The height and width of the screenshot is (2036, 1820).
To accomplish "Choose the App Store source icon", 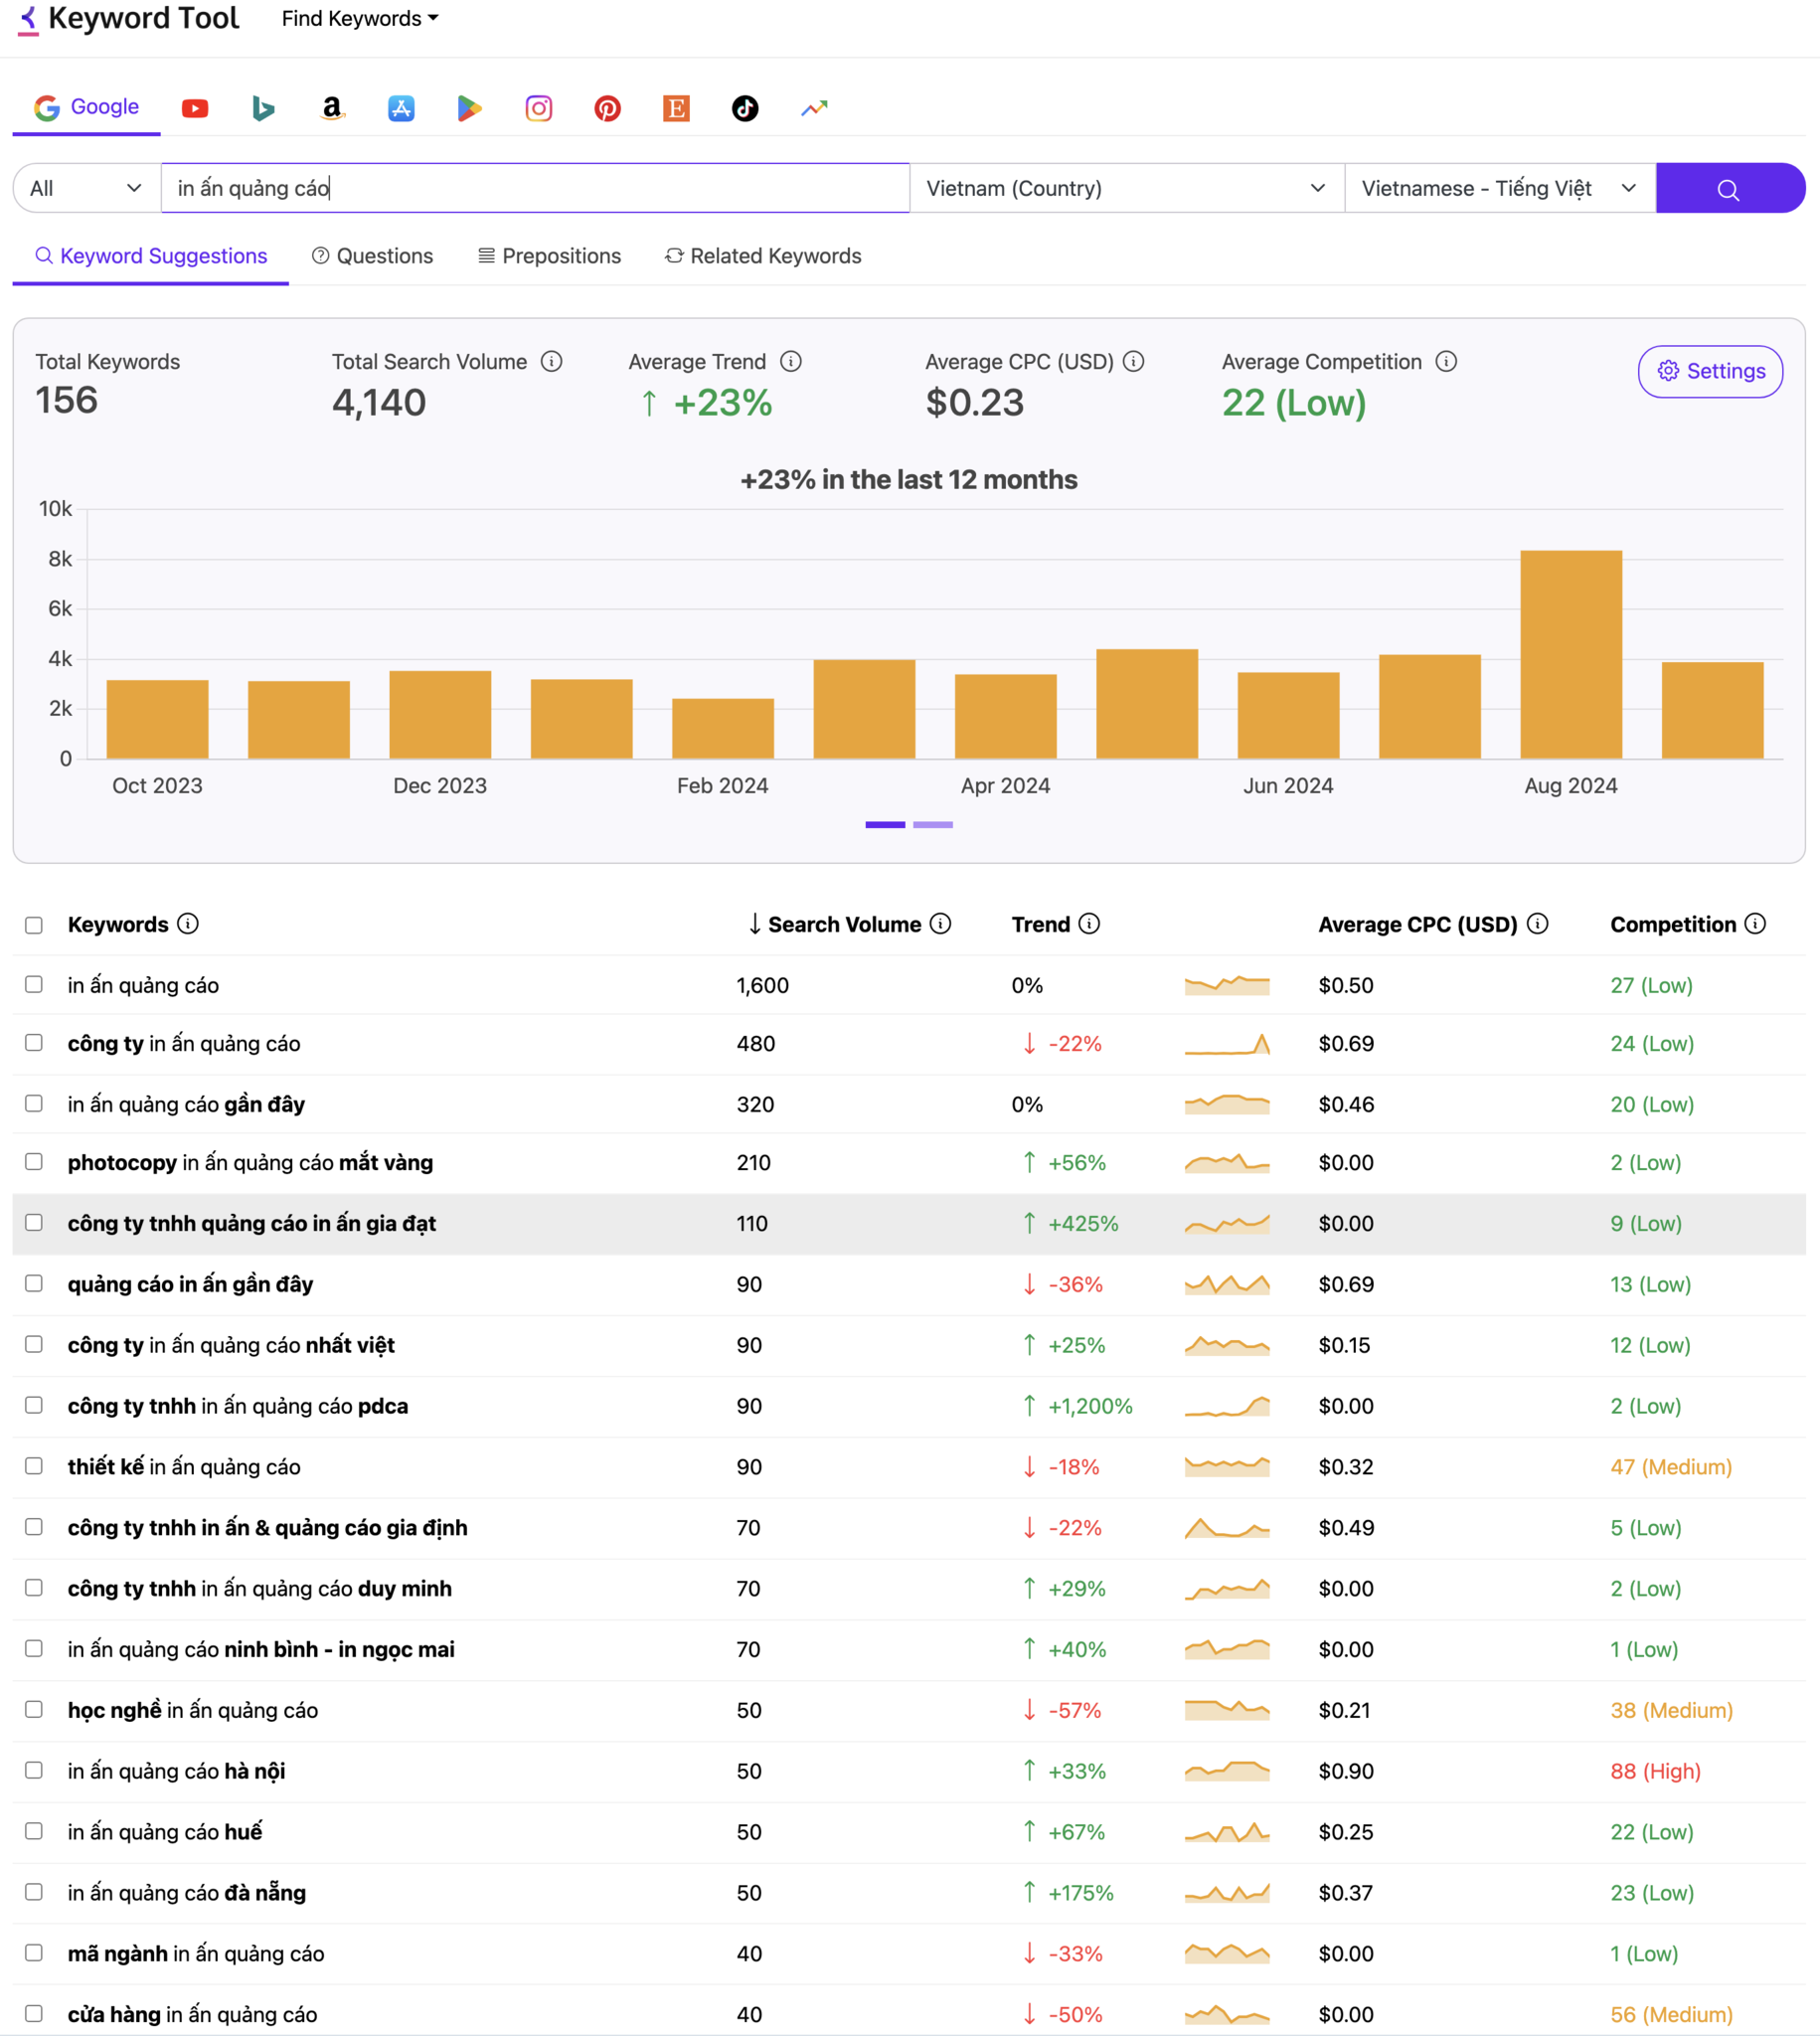I will (401, 108).
